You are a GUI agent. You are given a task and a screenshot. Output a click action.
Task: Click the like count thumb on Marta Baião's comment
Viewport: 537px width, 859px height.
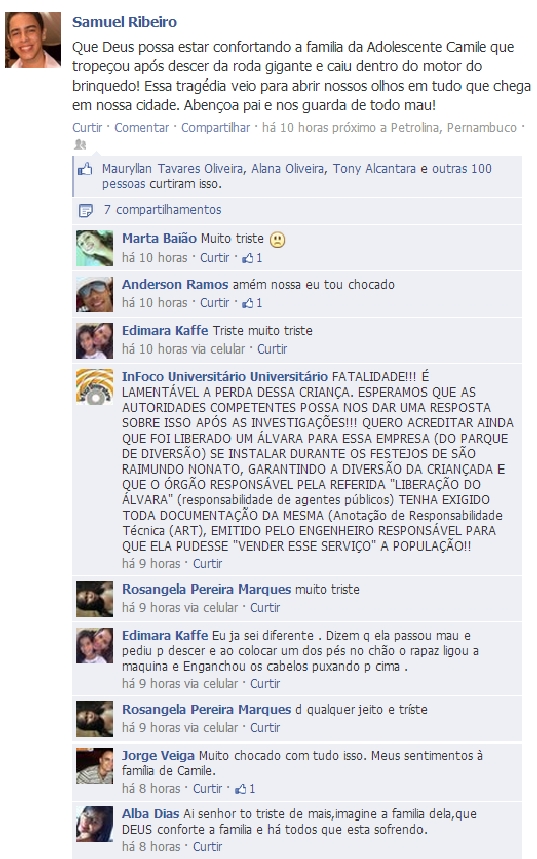tap(247, 258)
